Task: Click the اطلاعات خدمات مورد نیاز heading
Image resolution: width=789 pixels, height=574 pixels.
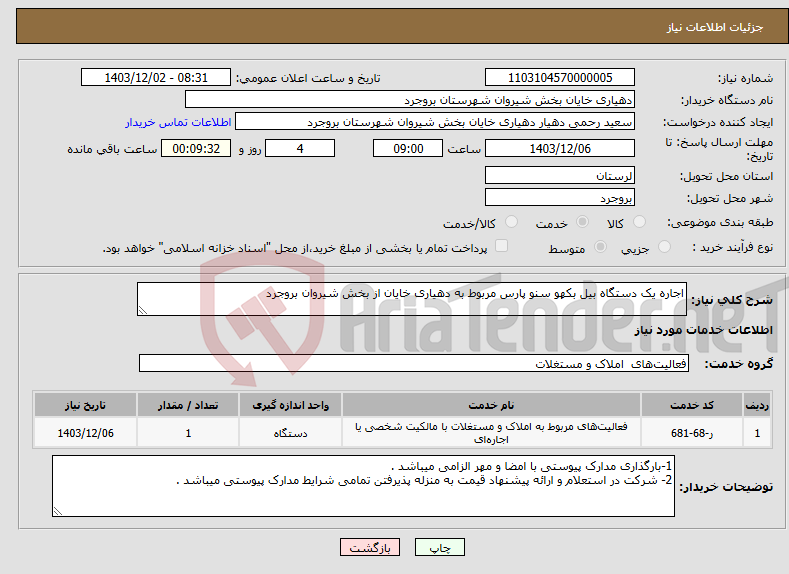Action: point(703,330)
